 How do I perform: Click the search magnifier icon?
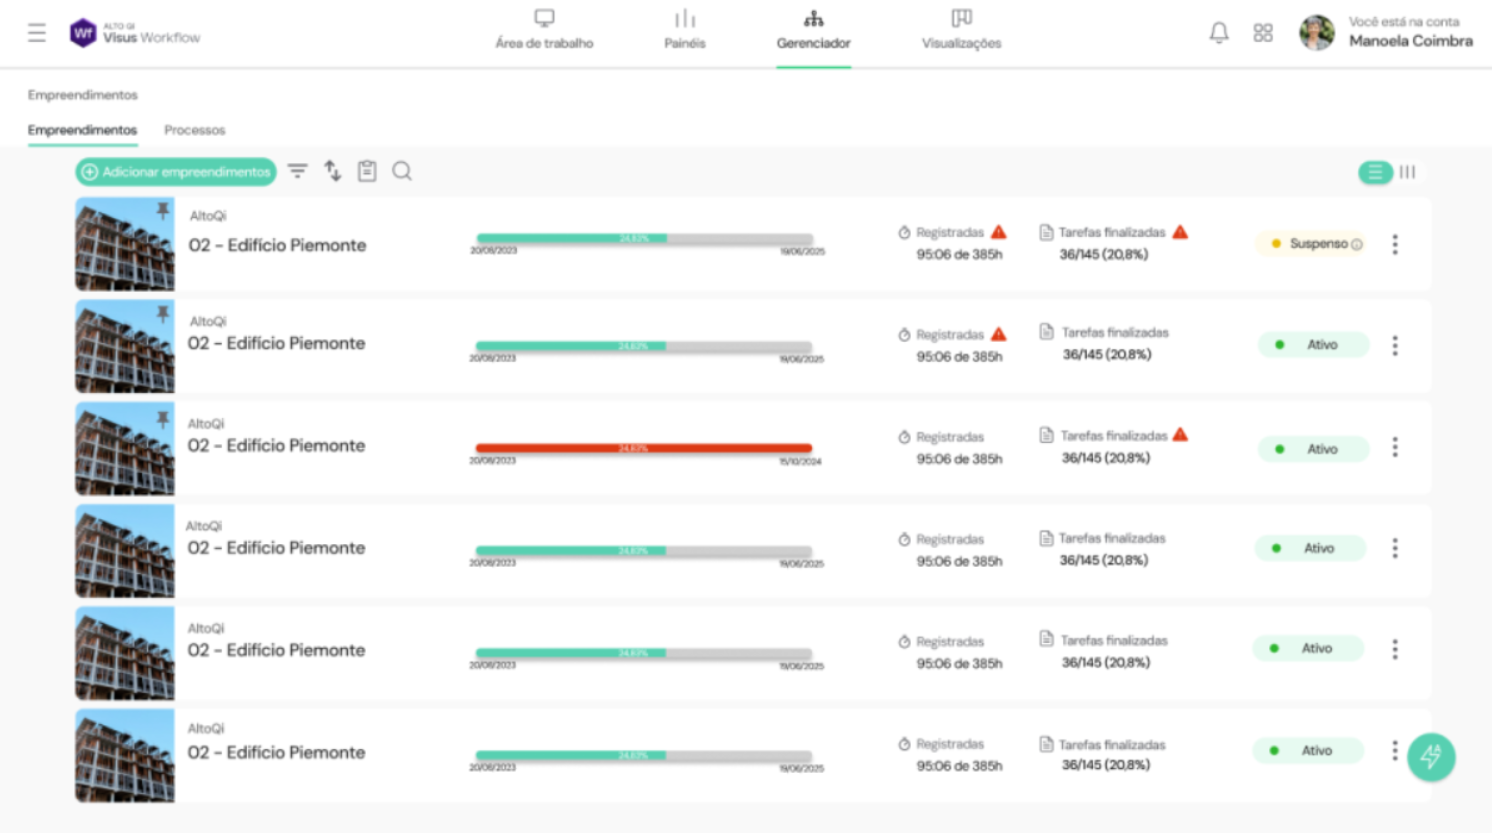[x=402, y=171]
